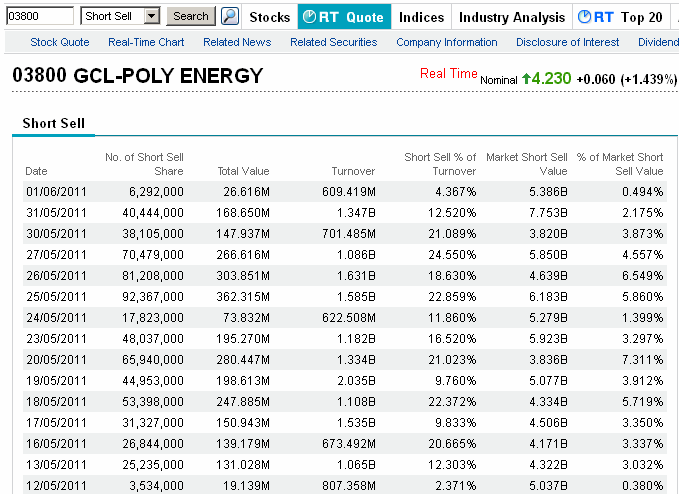
Task: Click the RT Top 20 clock icon
Action: [x=587, y=17]
